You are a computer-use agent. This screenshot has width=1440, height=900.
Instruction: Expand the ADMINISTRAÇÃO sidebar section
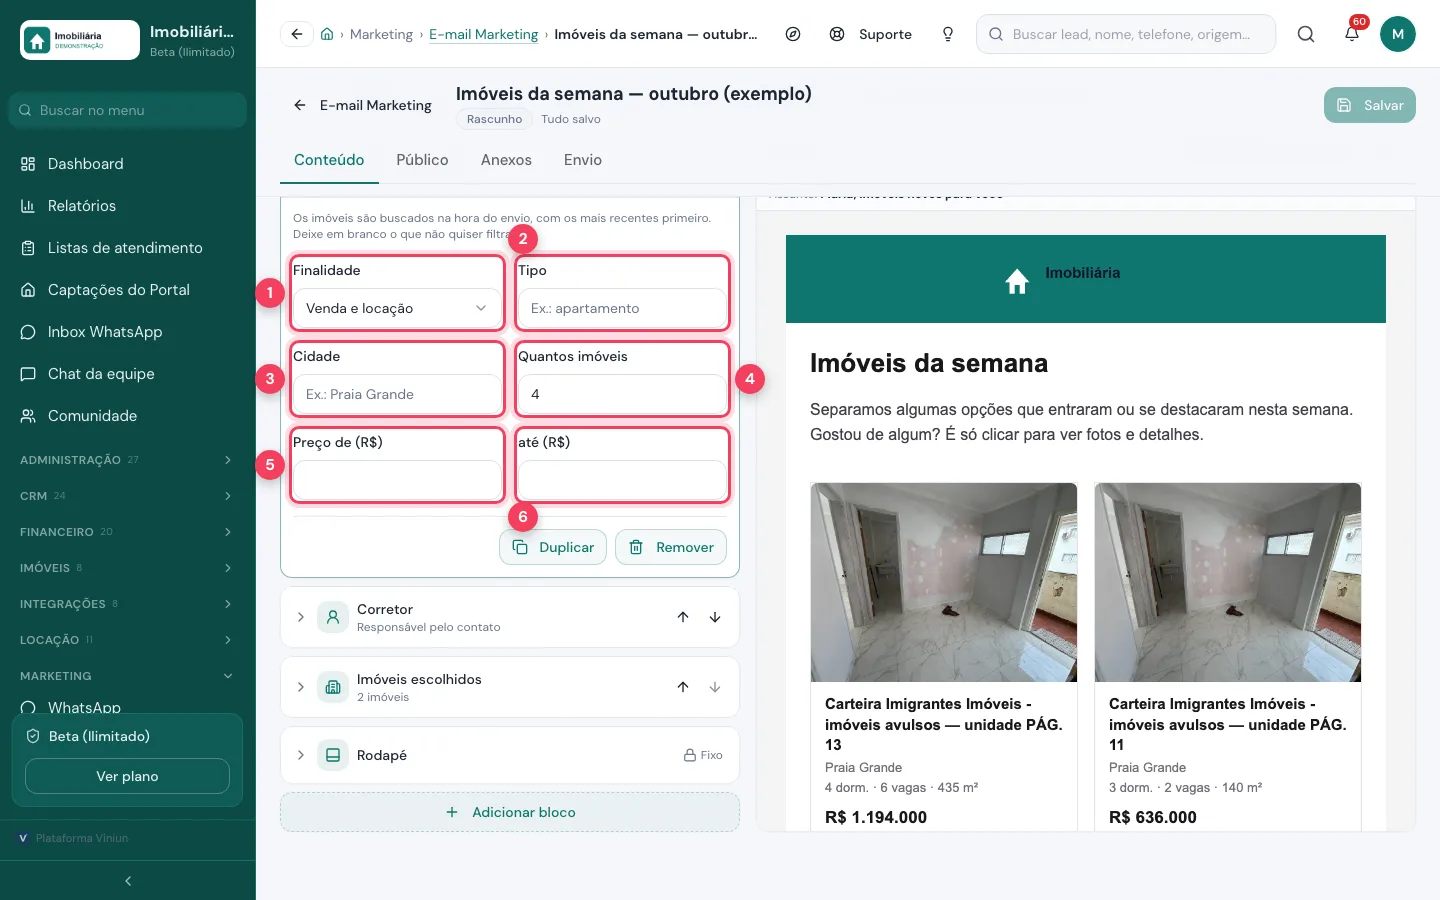click(x=128, y=460)
